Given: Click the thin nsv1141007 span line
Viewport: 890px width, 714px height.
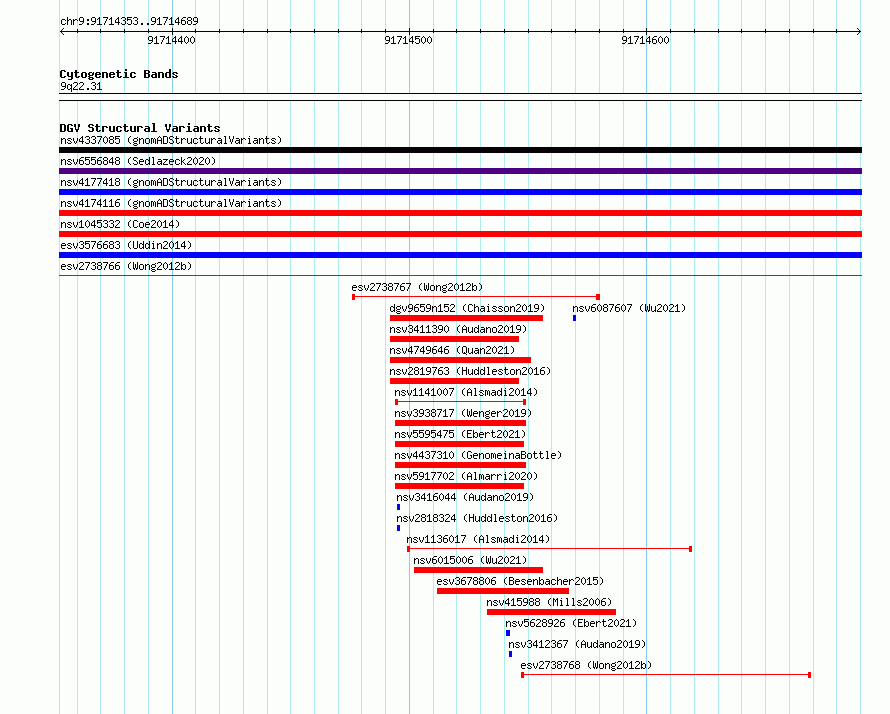Looking at the screenshot, I should [460, 402].
